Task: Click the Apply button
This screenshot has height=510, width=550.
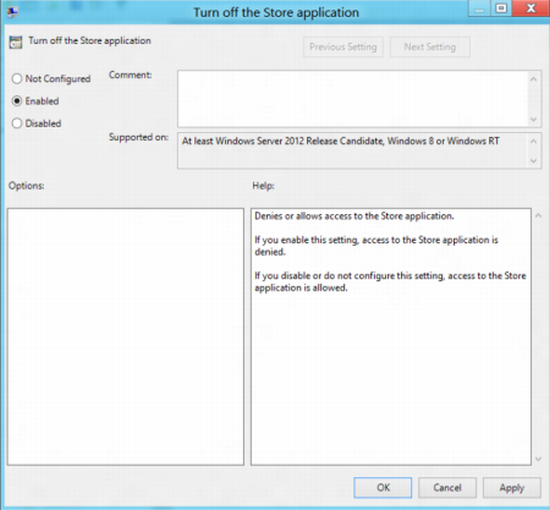Action: coord(512,488)
